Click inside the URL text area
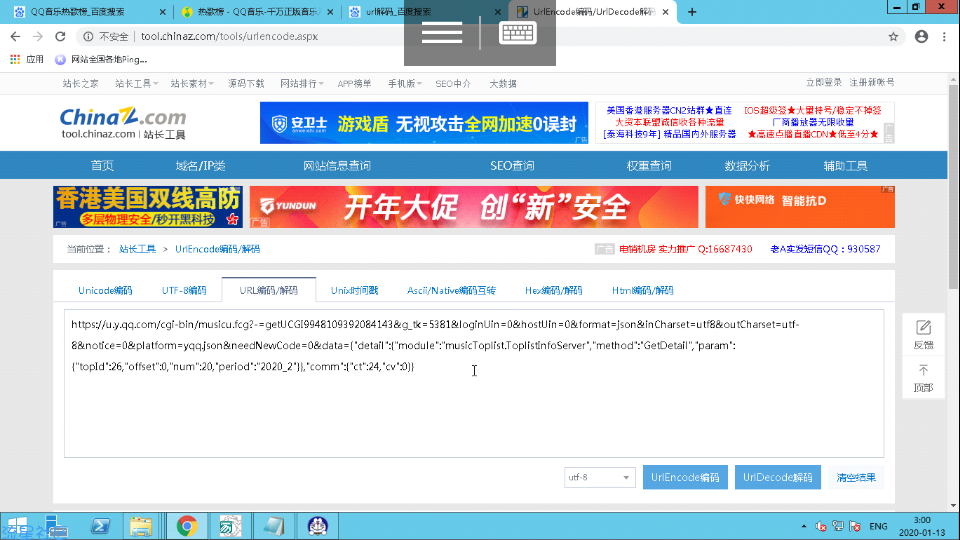The image size is (960, 540). click(474, 383)
